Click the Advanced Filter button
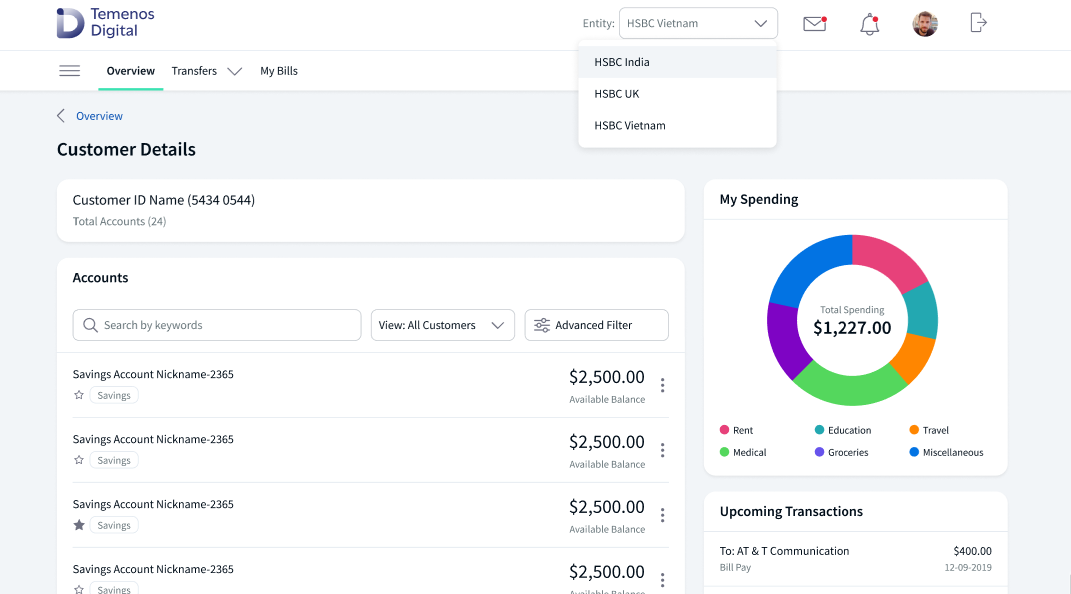This screenshot has width=1071, height=594. pyautogui.click(x=596, y=325)
